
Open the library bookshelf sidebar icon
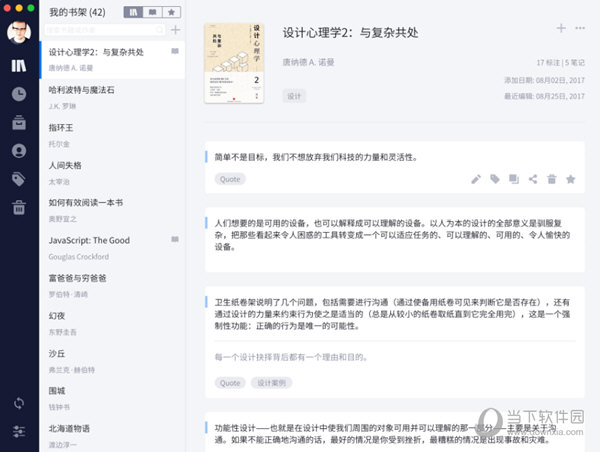[x=19, y=67]
